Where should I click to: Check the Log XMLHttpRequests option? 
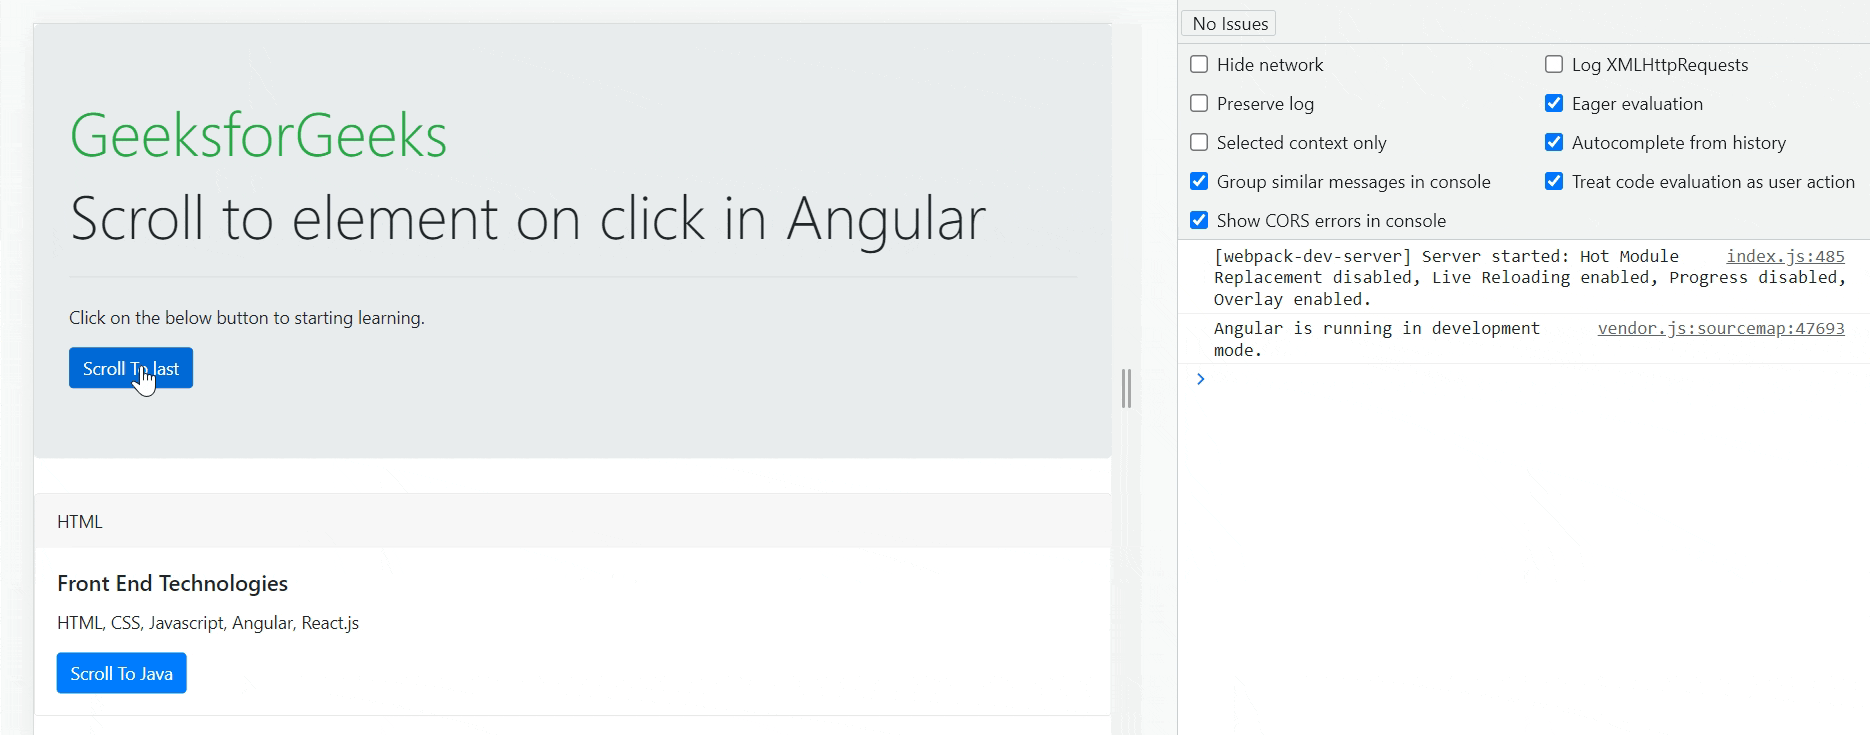1554,65
